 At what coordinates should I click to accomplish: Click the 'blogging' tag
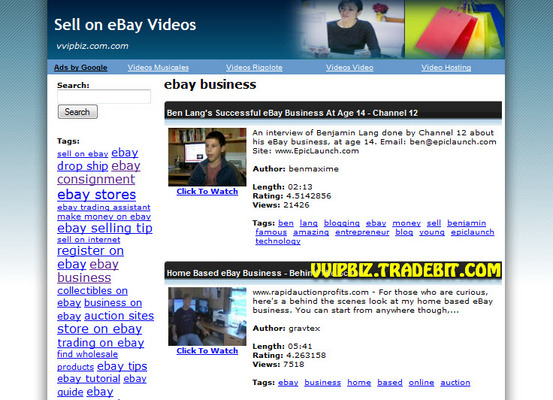pyautogui.click(x=342, y=223)
